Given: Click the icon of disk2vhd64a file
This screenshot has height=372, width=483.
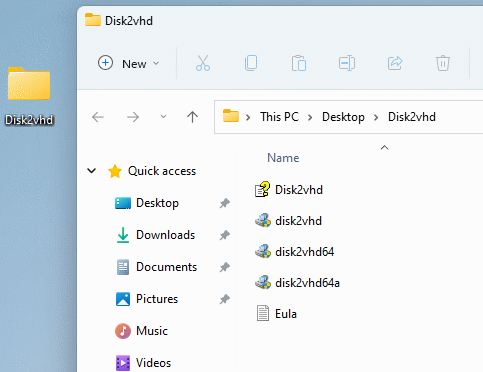Looking at the screenshot, I should pos(263,283).
